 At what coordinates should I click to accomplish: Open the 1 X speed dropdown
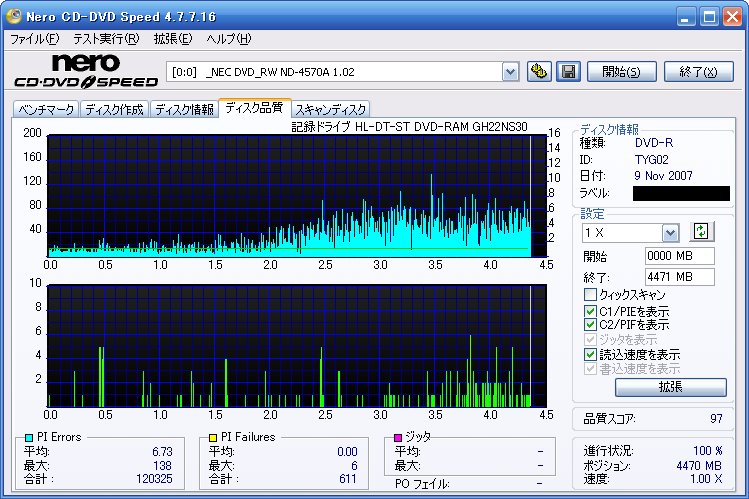tap(670, 233)
